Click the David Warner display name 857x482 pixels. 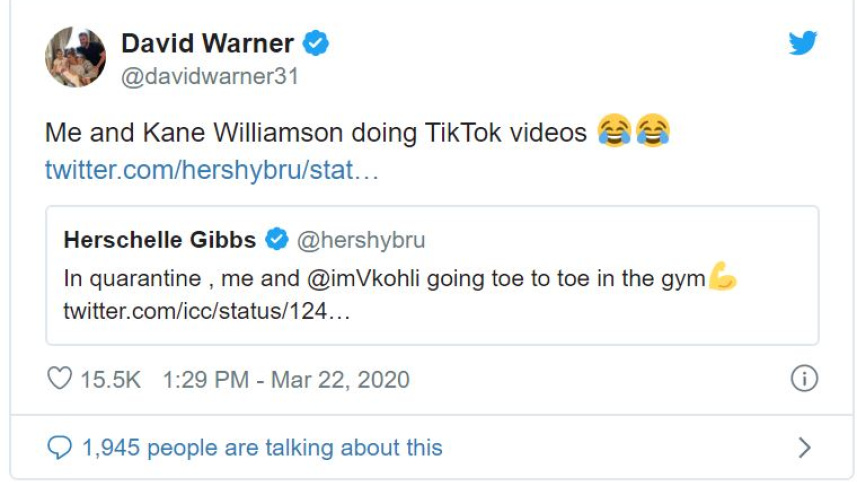(208, 43)
